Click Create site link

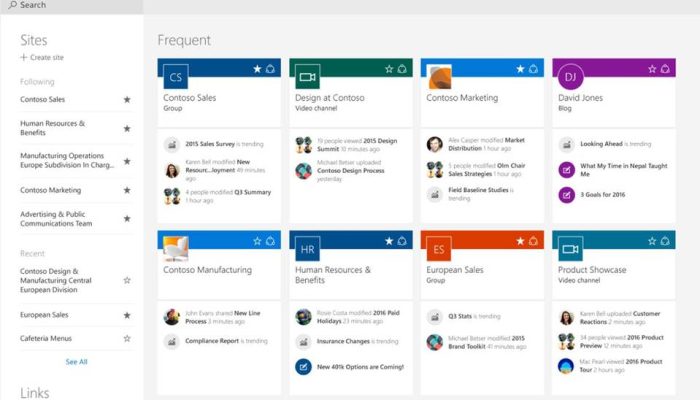pos(43,58)
